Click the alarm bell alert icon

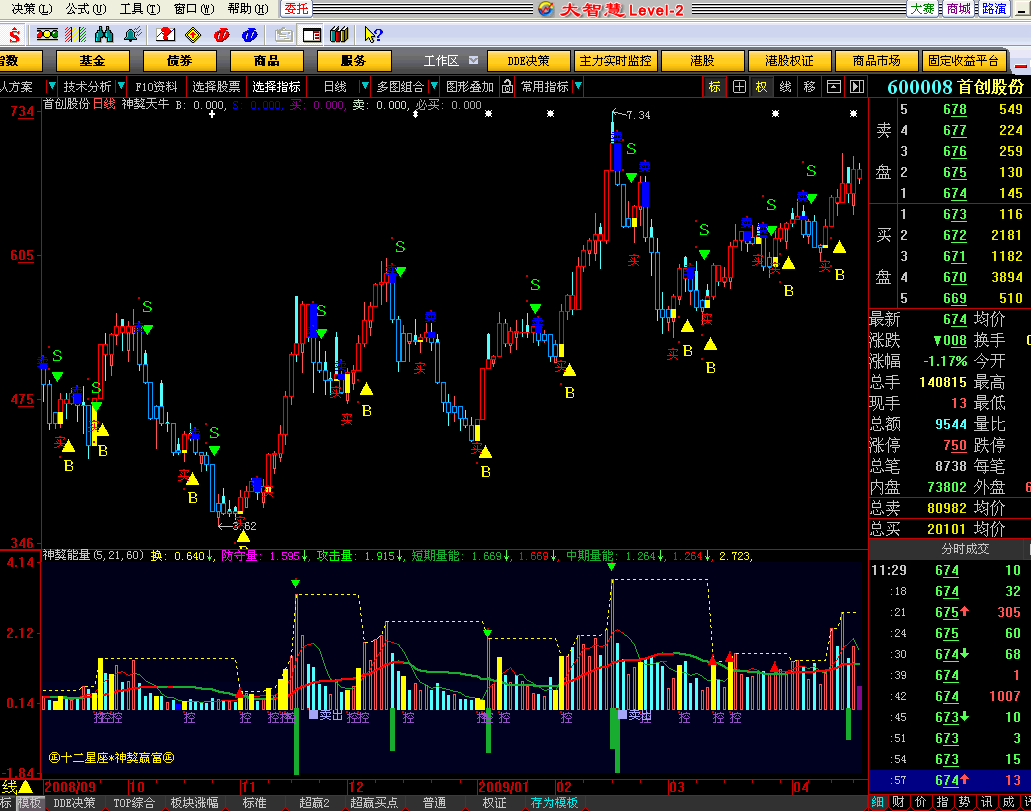tap(133, 34)
